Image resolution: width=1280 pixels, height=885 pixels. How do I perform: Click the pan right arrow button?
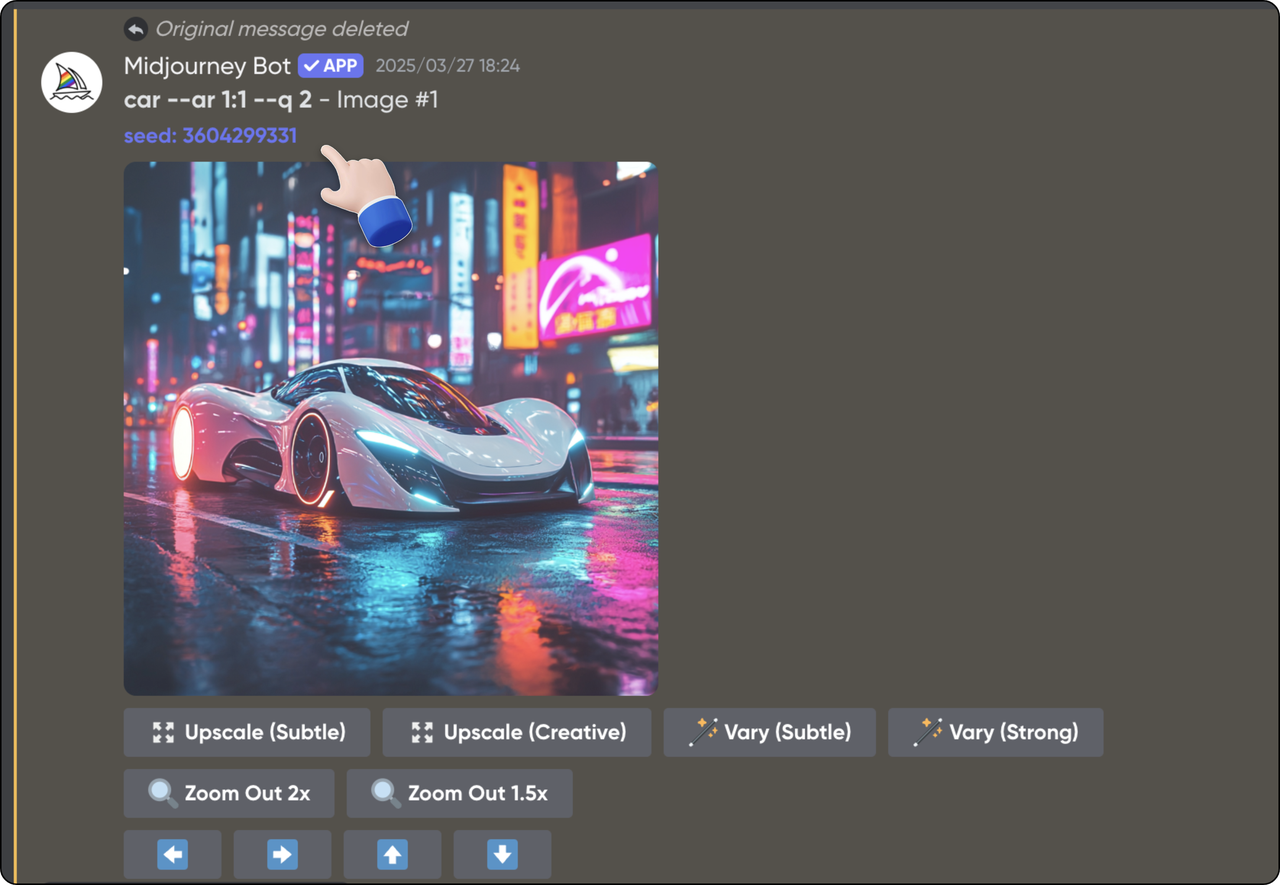(x=282, y=854)
